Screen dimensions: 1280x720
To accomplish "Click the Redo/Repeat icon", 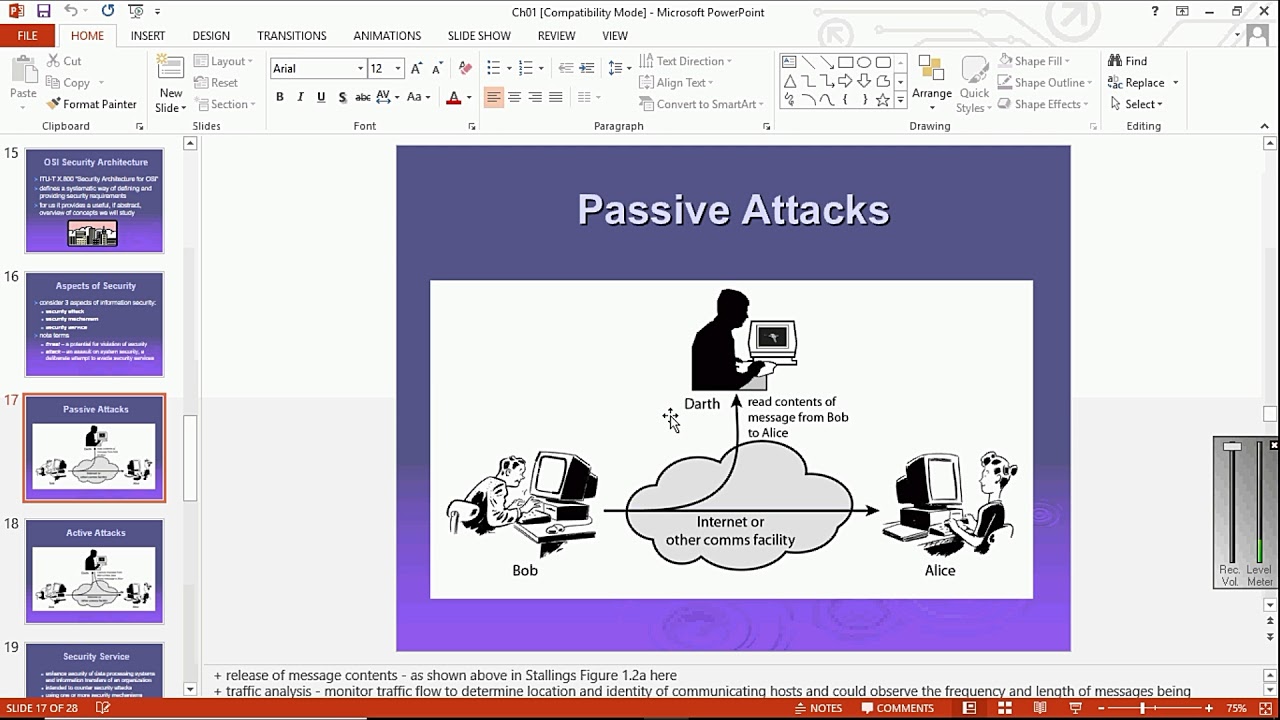I will pyautogui.click(x=107, y=11).
